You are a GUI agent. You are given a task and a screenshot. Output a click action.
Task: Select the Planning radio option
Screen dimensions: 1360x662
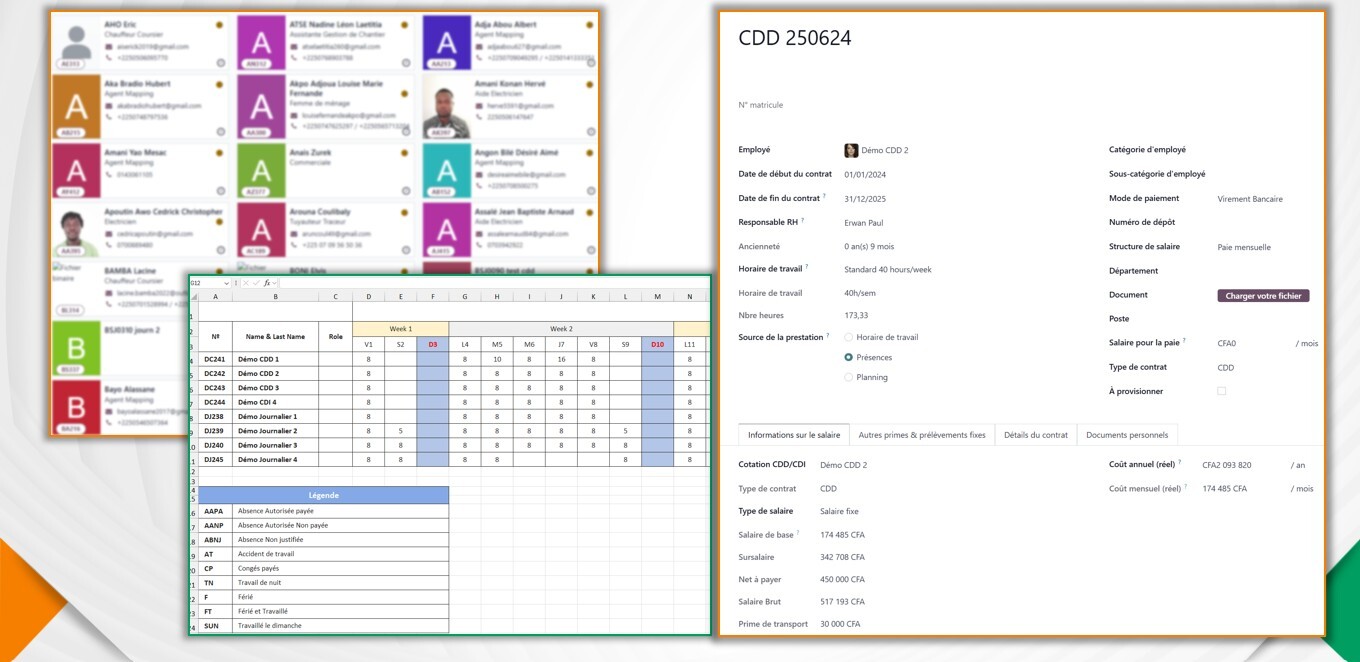pyautogui.click(x=849, y=378)
